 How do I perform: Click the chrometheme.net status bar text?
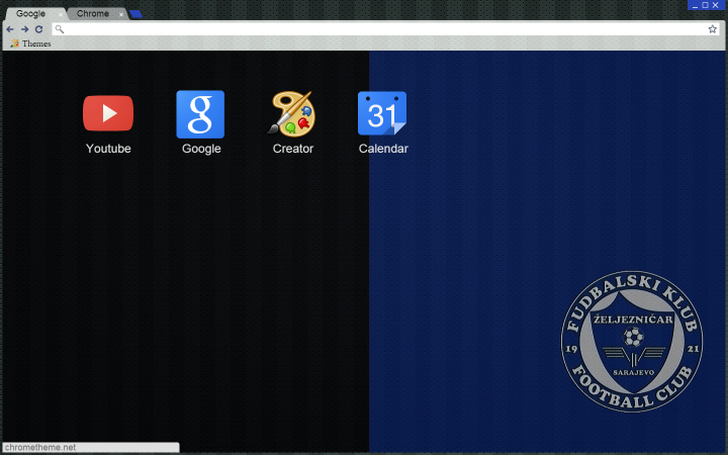(40, 448)
